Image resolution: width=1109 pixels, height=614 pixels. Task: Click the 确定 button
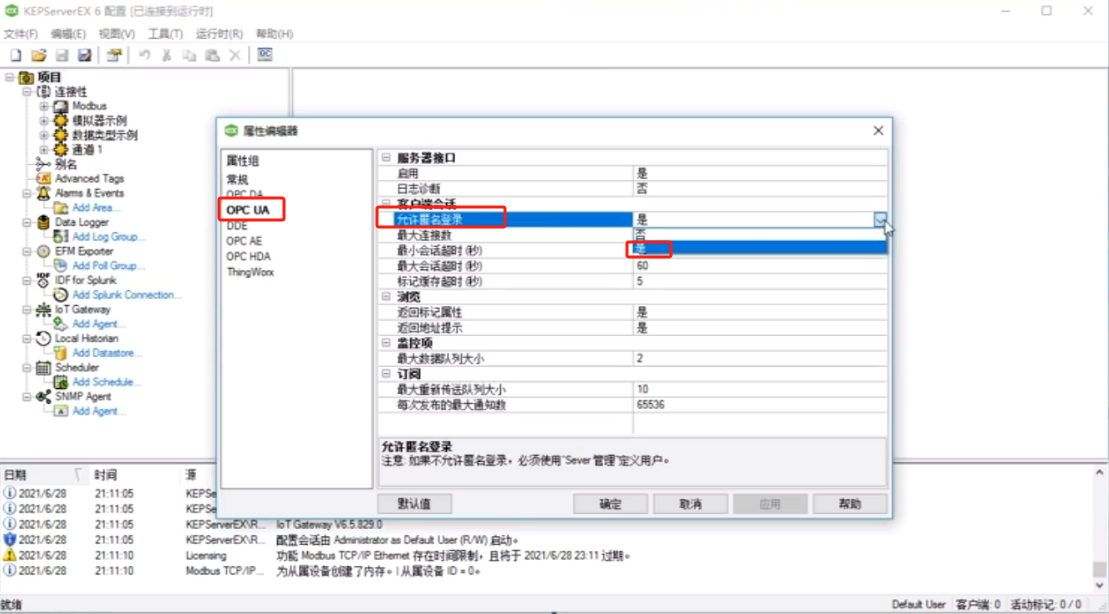pos(610,504)
